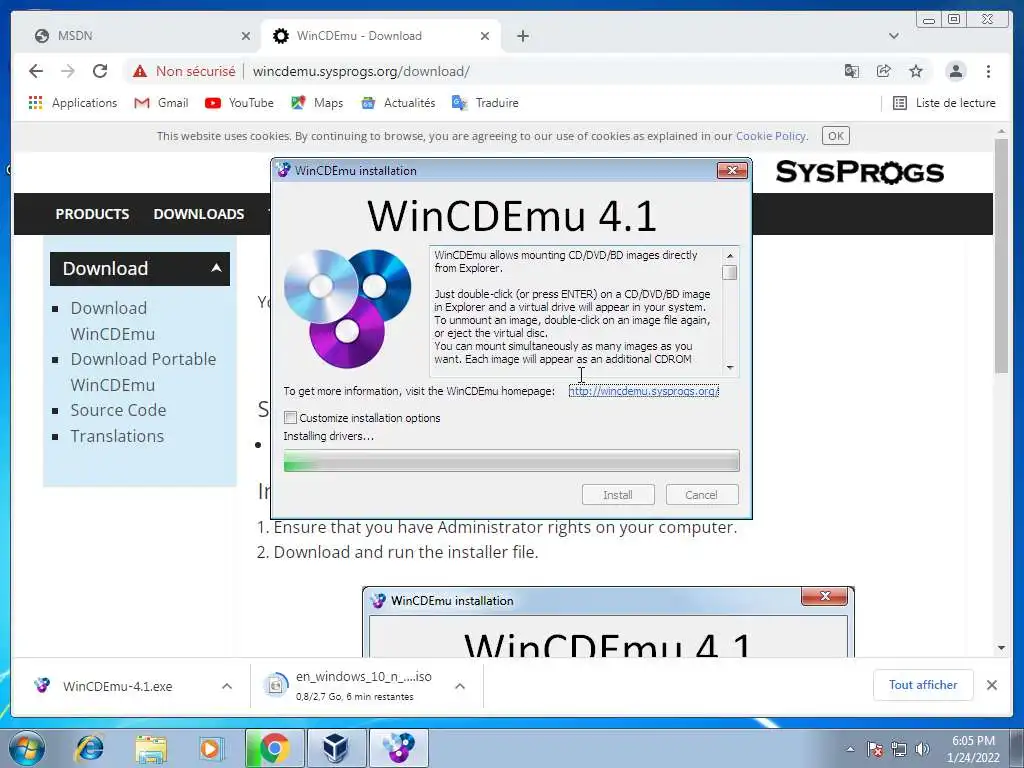The width and height of the screenshot is (1024, 768).
Task: Open the Maps bookmark
Action: (x=317, y=103)
